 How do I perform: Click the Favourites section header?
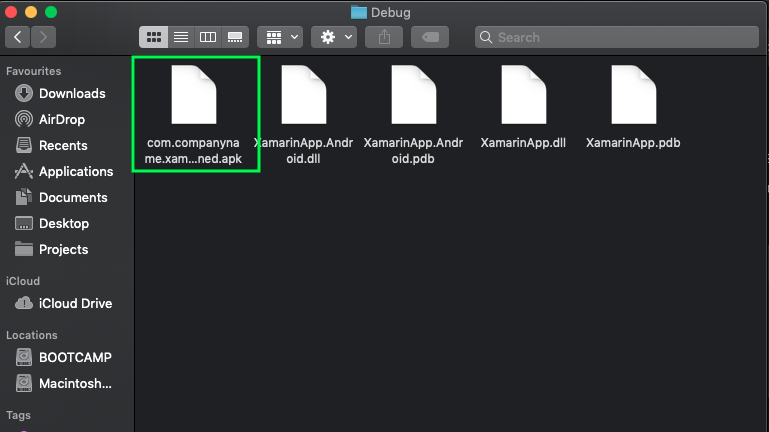(33, 71)
